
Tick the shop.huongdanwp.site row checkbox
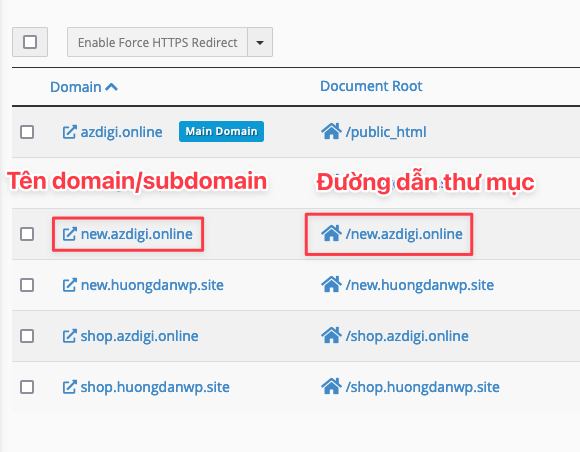27,387
